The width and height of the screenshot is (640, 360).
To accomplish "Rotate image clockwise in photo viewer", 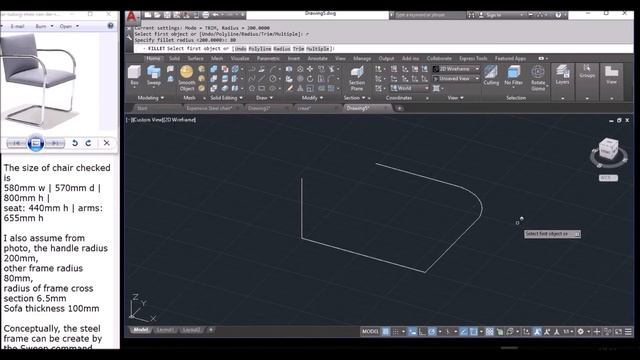I will point(89,143).
